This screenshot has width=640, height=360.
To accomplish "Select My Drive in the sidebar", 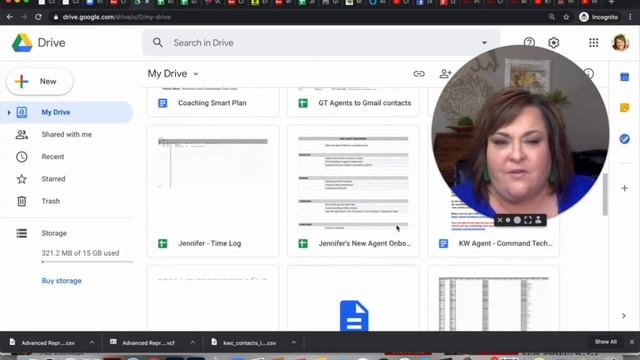I will [67, 112].
